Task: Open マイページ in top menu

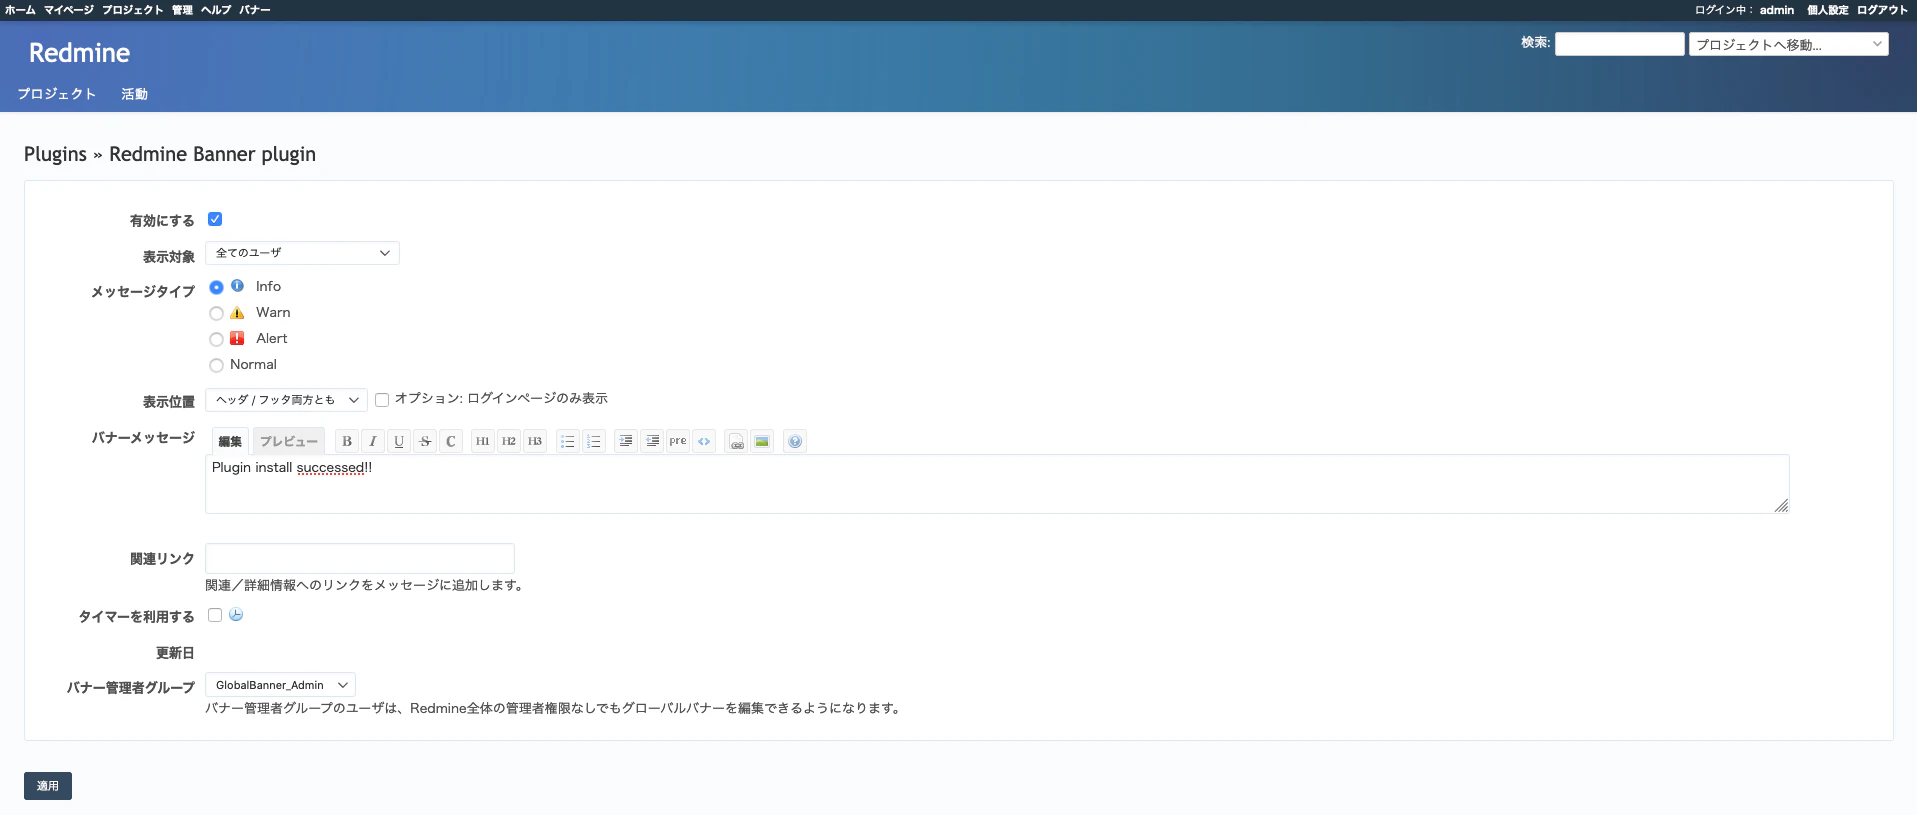Action: 69,10
